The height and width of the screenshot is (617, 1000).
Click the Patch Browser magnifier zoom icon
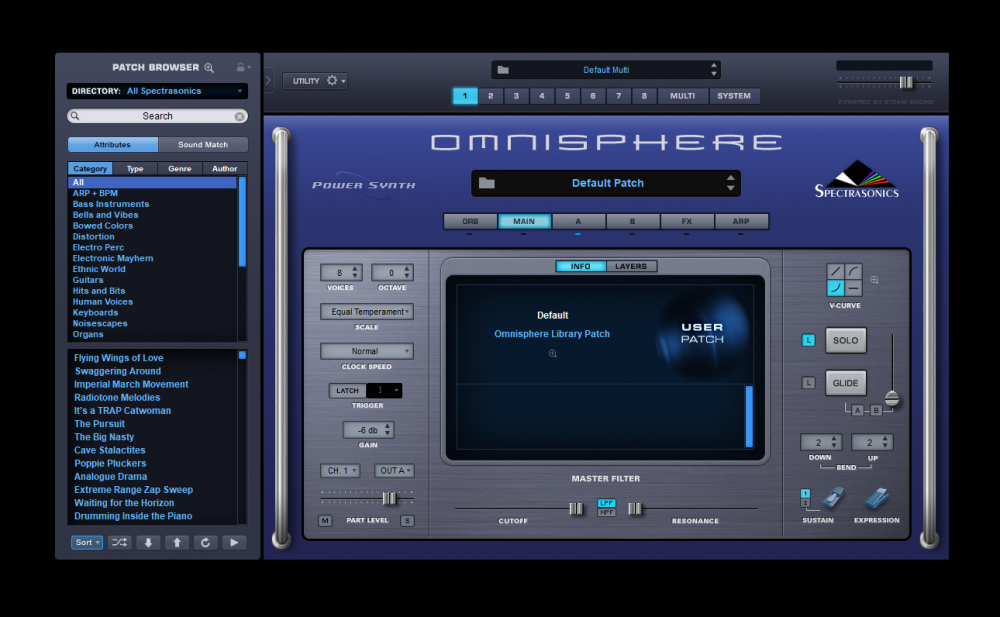[209, 68]
